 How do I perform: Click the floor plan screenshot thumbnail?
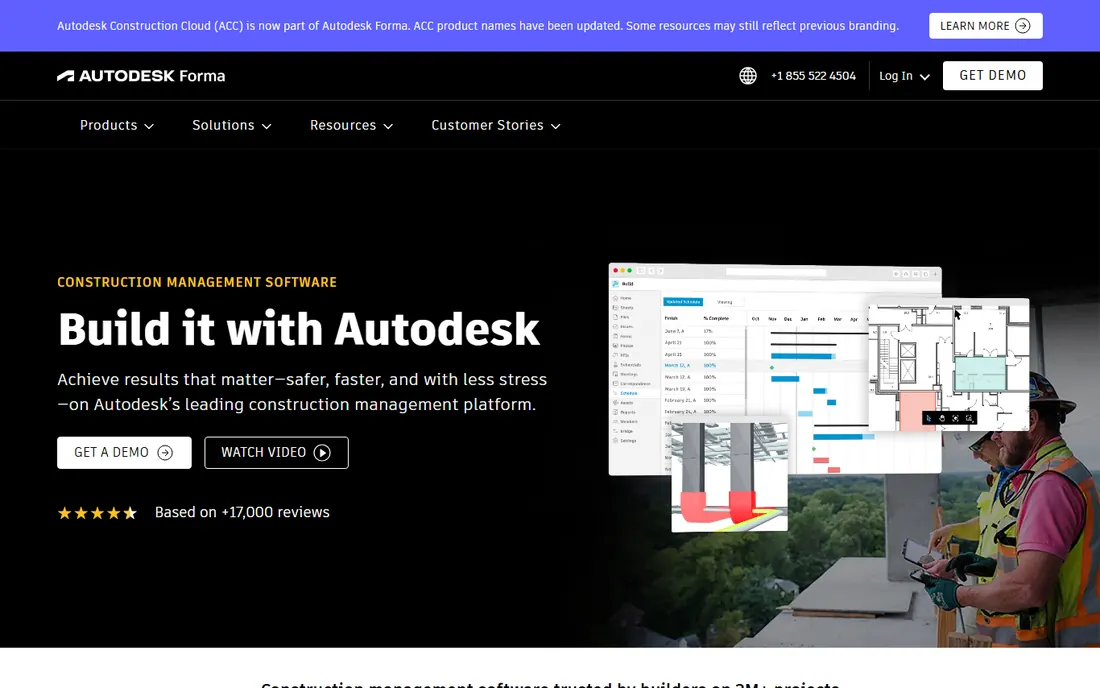tap(948, 365)
